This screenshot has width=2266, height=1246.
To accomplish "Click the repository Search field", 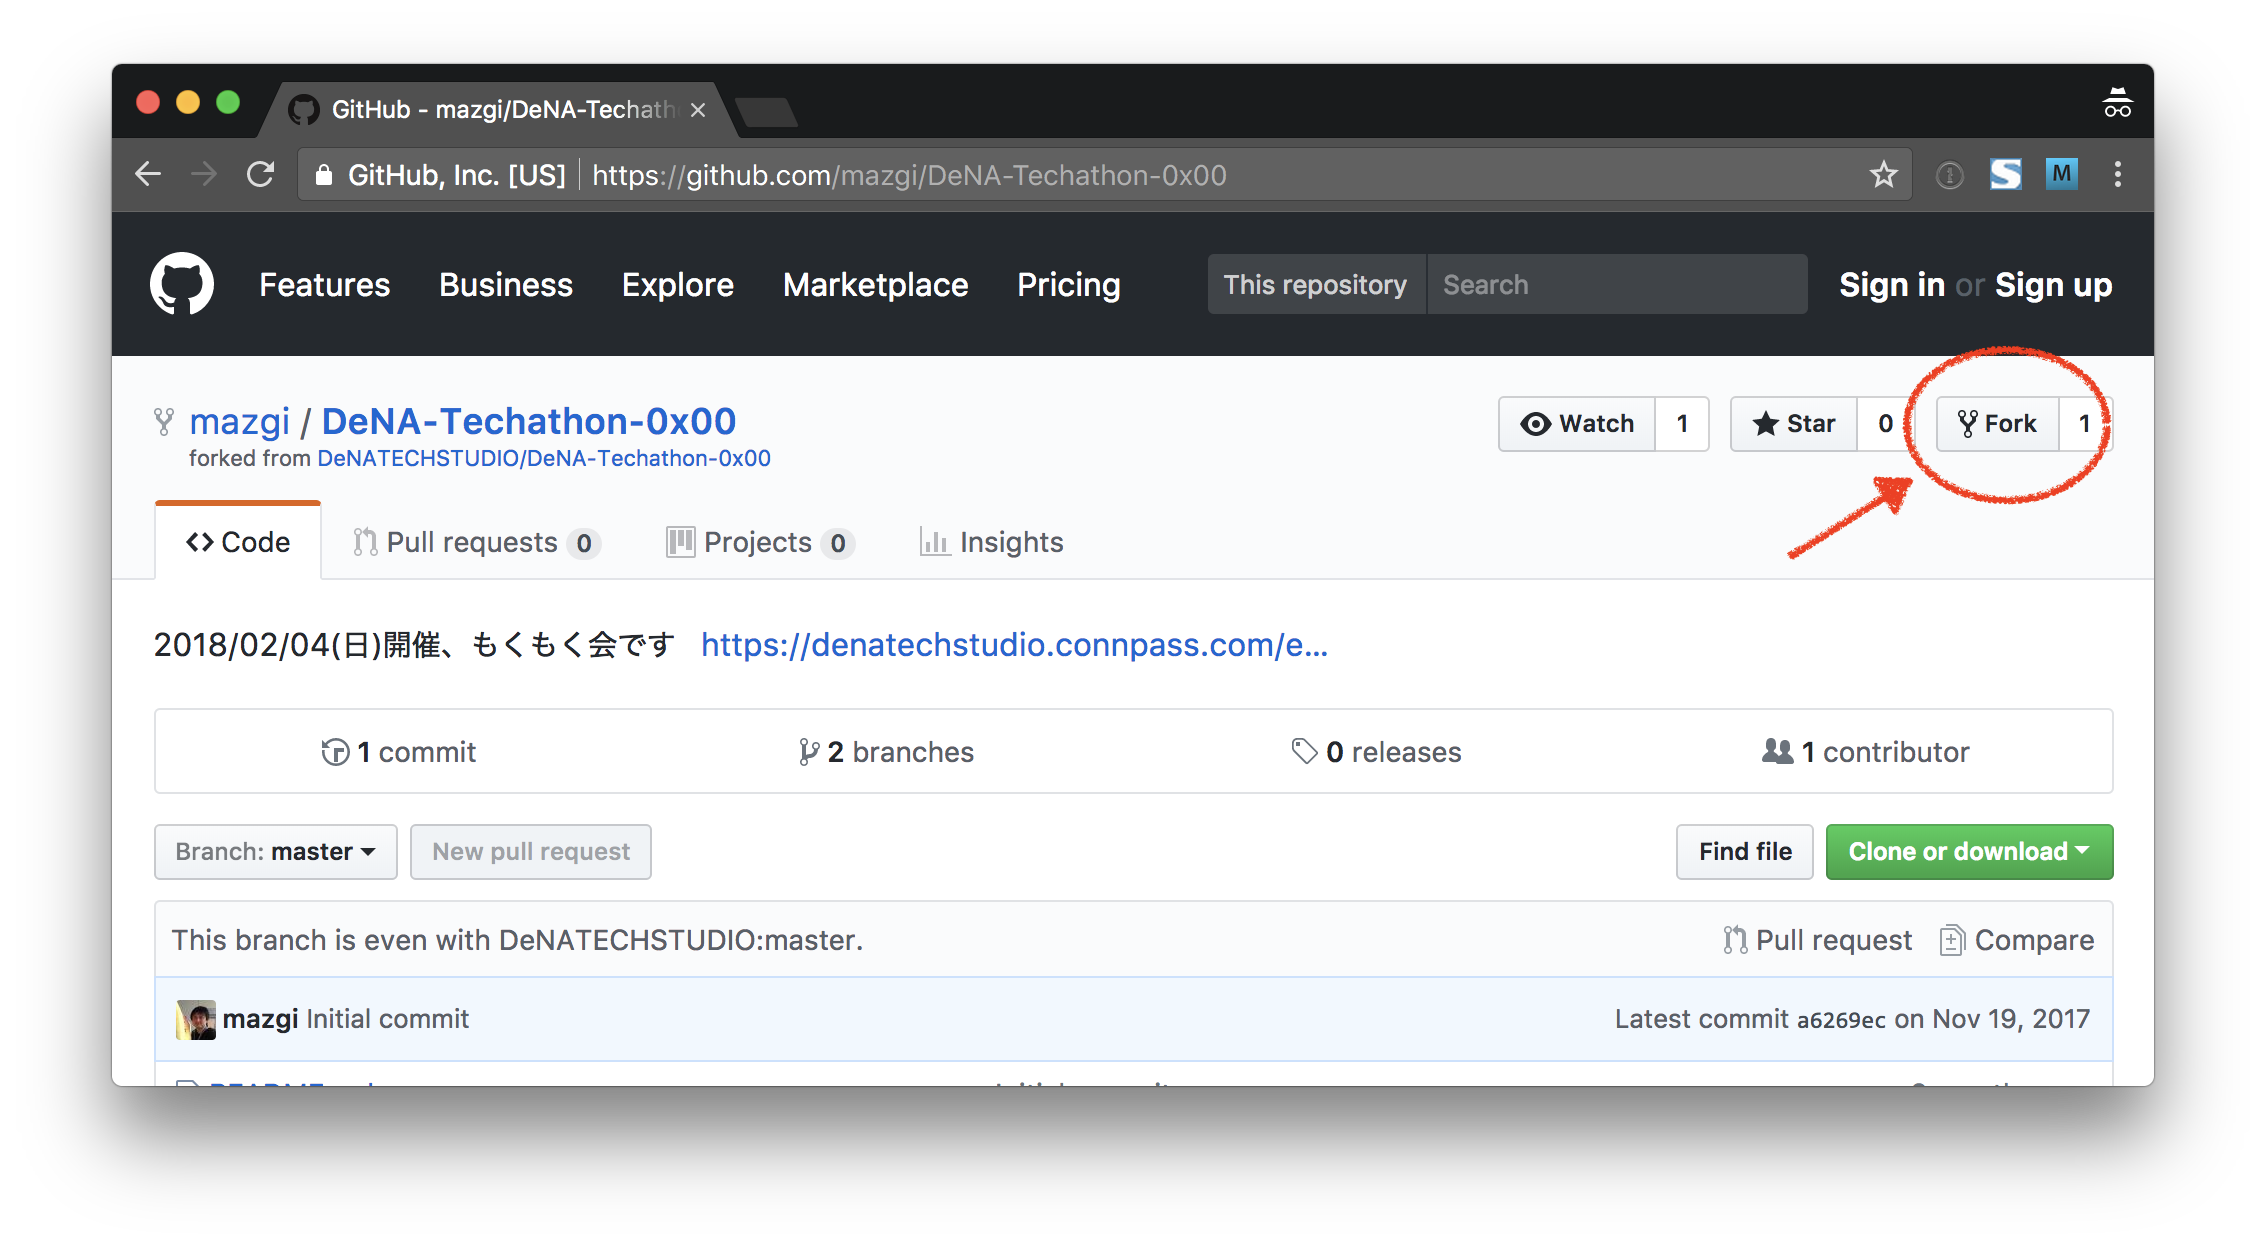I will [1615, 285].
